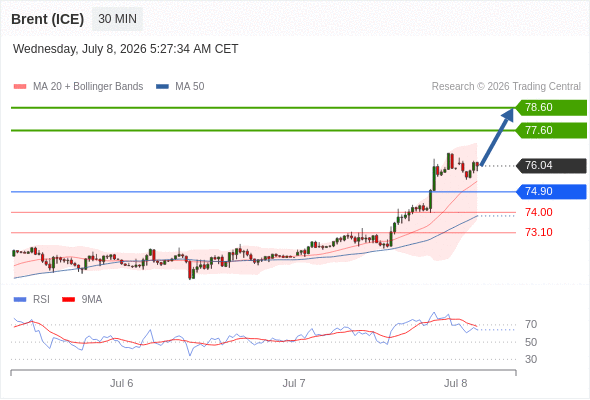Viewport: 590px width, 400px height.
Task: Click the Research © 2026 Trading Central text
Action: pyautogui.click(x=506, y=87)
